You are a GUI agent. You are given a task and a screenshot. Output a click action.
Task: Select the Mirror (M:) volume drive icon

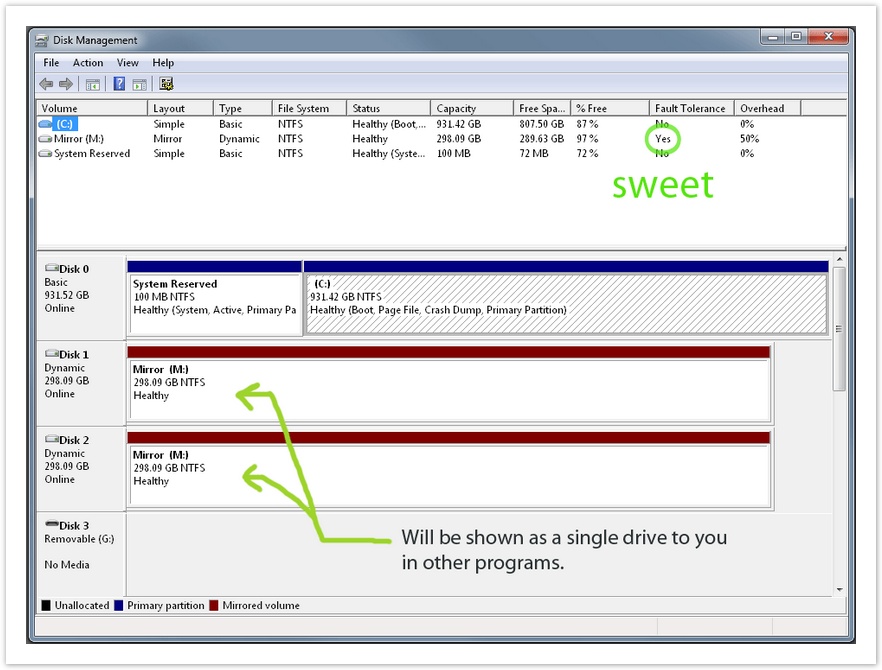[45, 139]
